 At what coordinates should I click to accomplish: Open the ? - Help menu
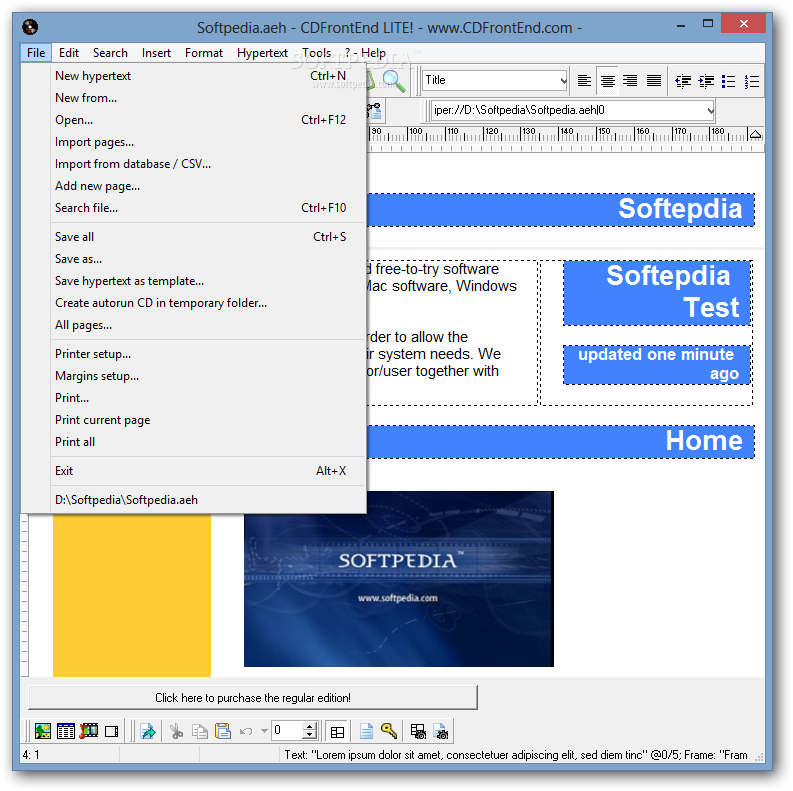(365, 53)
